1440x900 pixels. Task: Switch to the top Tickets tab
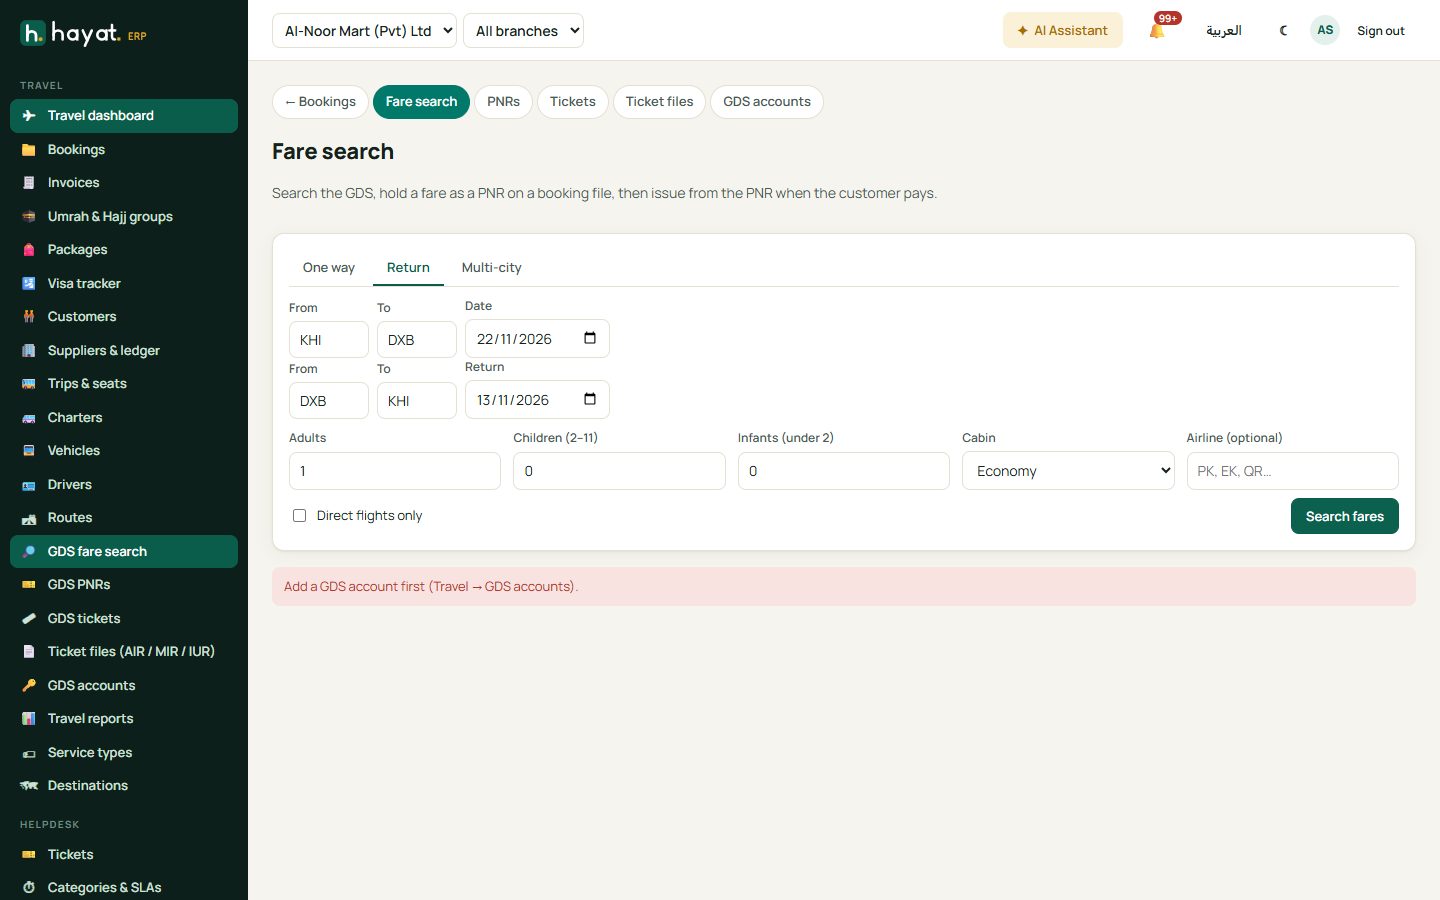[573, 102]
